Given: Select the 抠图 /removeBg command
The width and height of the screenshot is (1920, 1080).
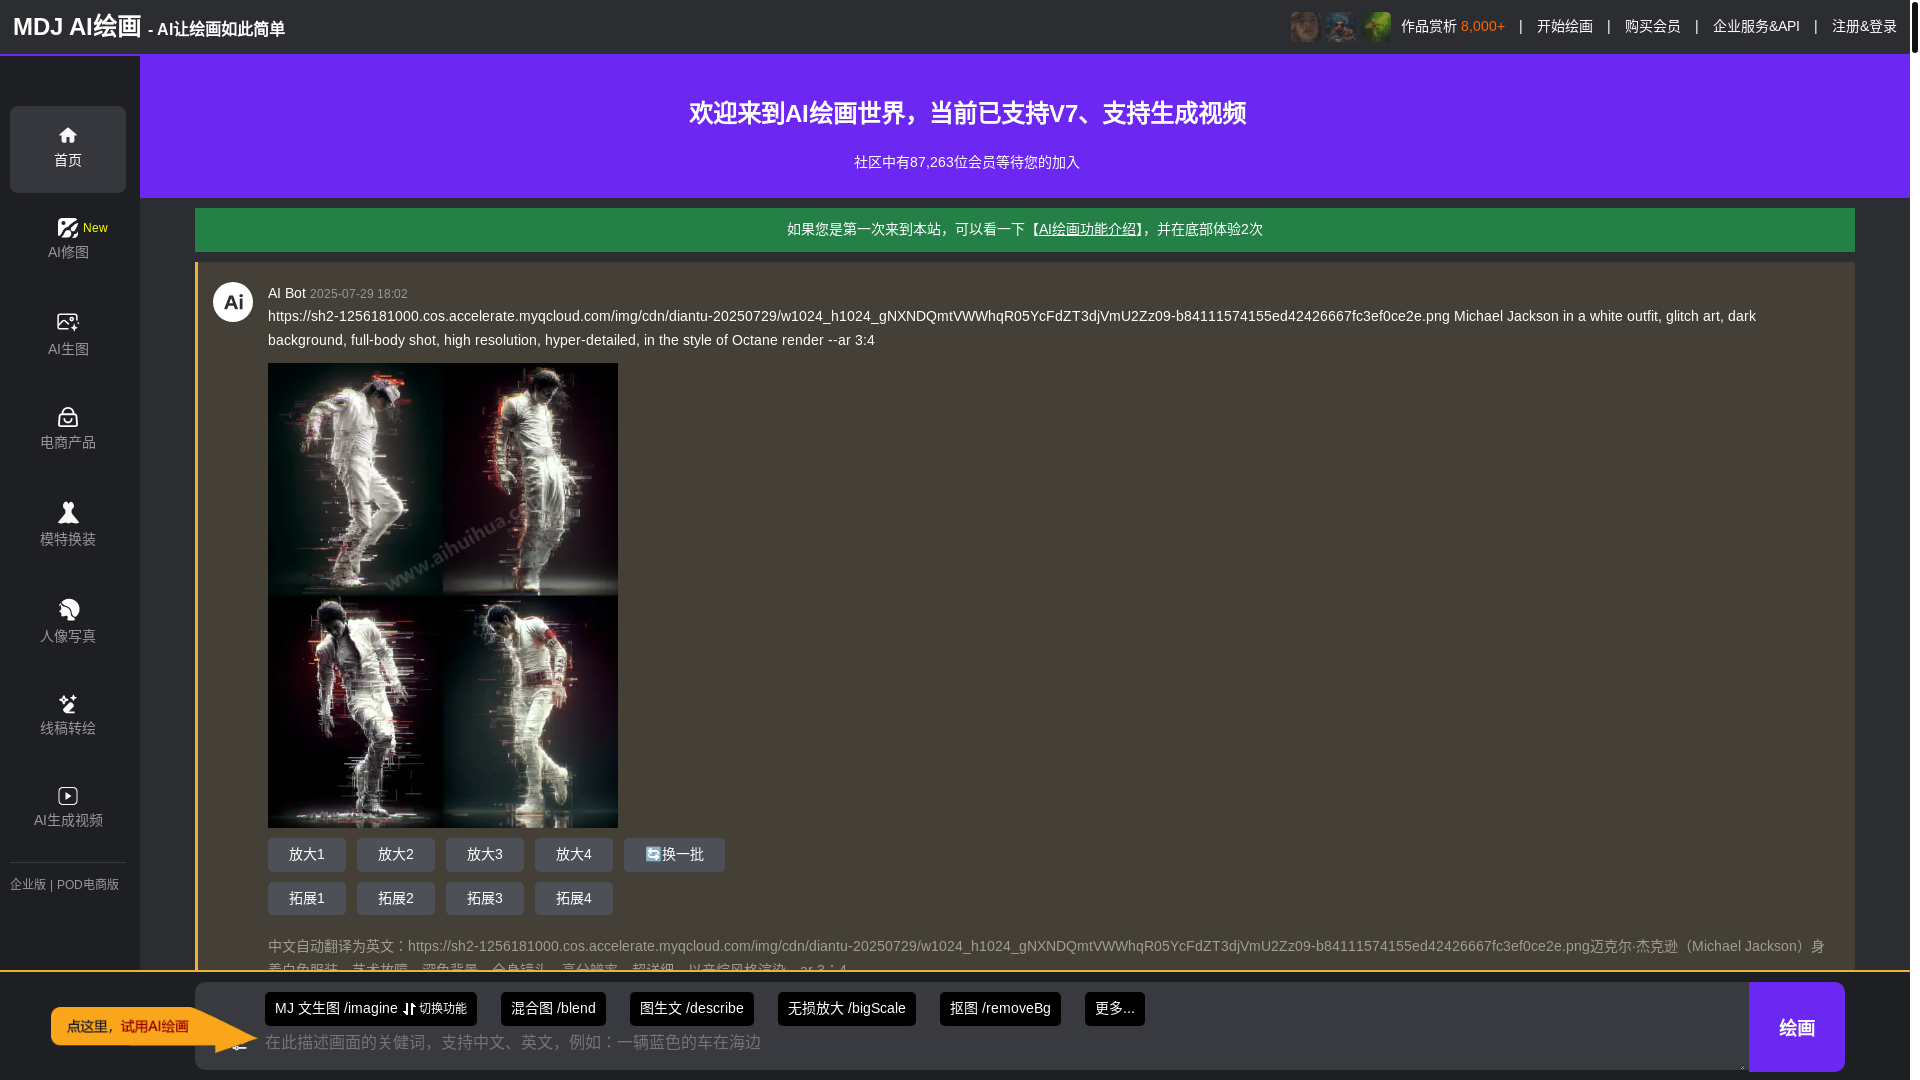Looking at the screenshot, I should point(1000,1009).
